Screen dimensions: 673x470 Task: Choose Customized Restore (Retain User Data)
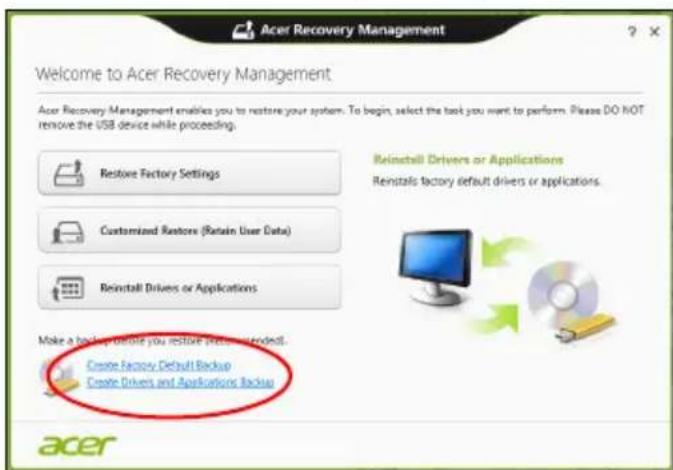pos(189,230)
